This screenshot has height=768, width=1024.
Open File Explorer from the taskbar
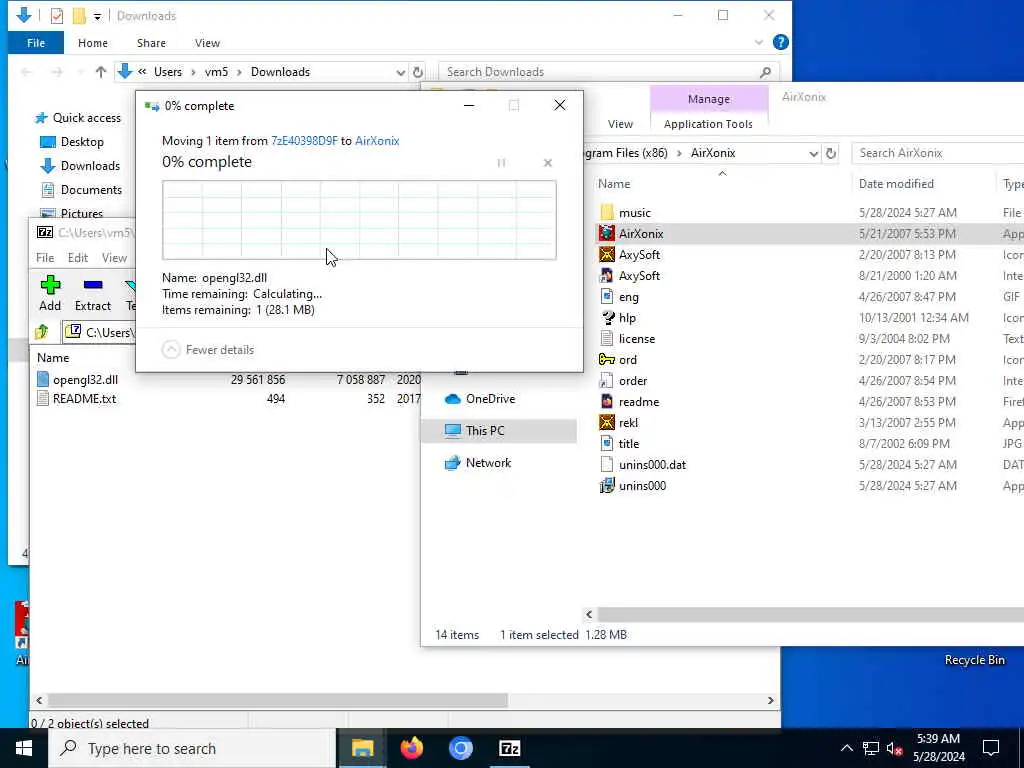[x=362, y=748]
